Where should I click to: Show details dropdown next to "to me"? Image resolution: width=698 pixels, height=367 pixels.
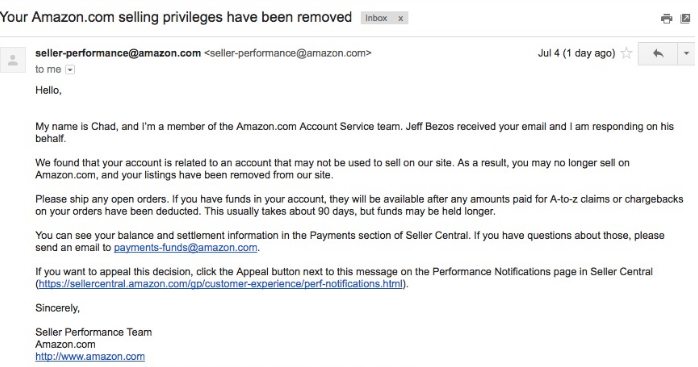[x=70, y=69]
